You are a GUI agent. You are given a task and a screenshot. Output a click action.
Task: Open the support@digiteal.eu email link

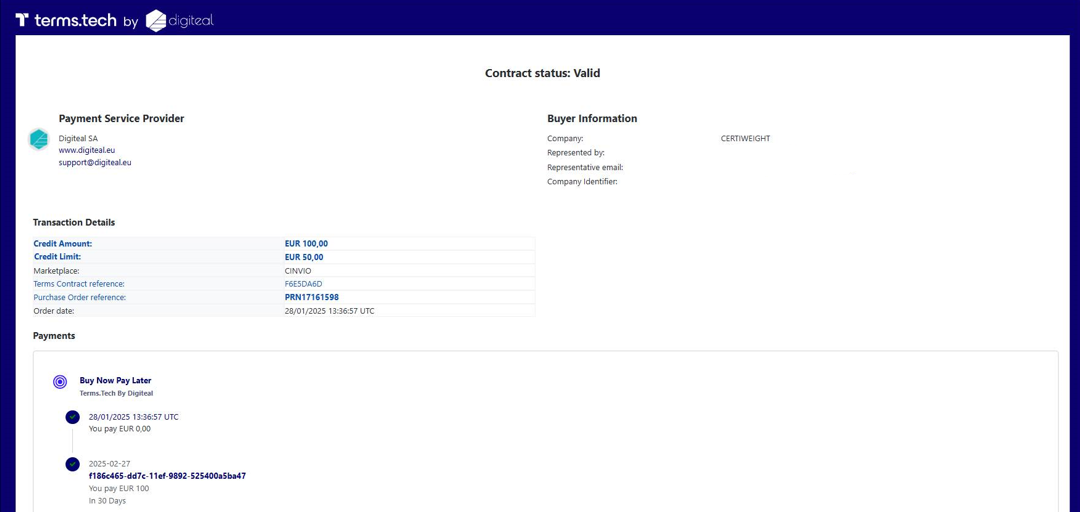(x=95, y=163)
